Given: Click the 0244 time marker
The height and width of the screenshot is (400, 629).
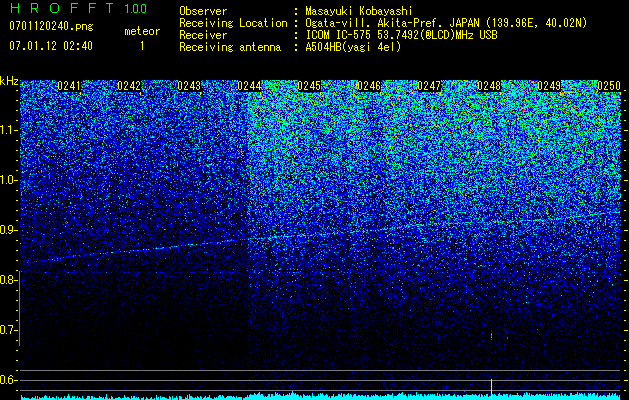Looking at the screenshot, I should 249,86.
